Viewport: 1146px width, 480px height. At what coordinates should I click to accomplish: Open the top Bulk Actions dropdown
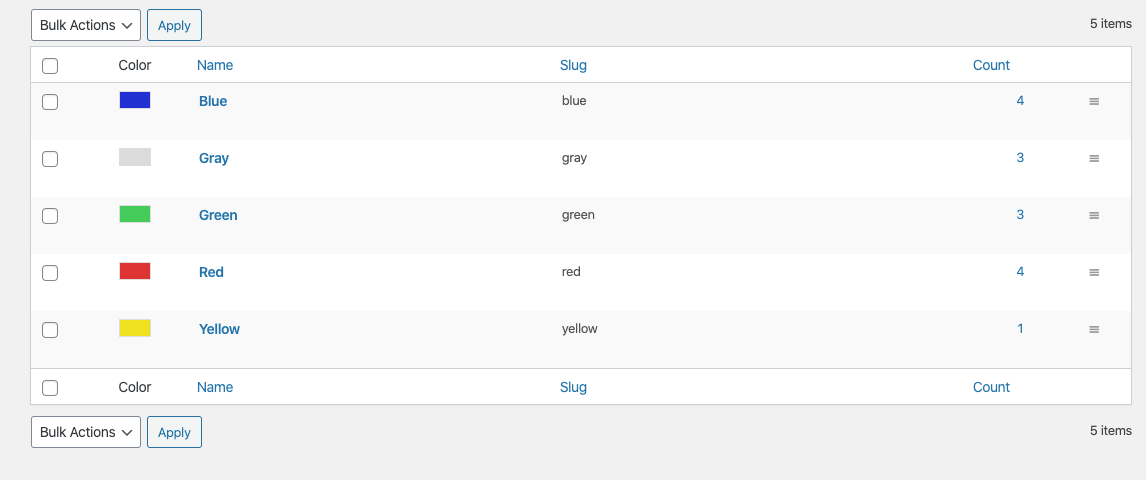point(86,25)
